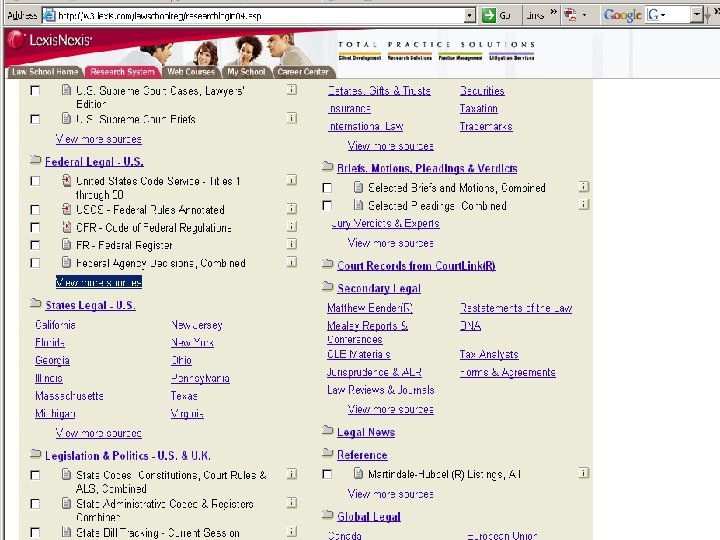Open info icon for United States Code Service
This screenshot has height=540, width=720.
click(x=292, y=180)
